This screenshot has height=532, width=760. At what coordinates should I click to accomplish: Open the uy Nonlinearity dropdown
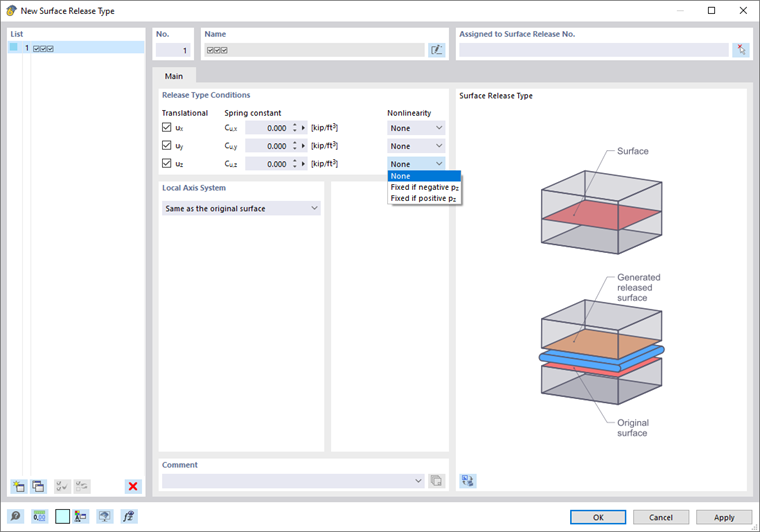[x=416, y=146]
